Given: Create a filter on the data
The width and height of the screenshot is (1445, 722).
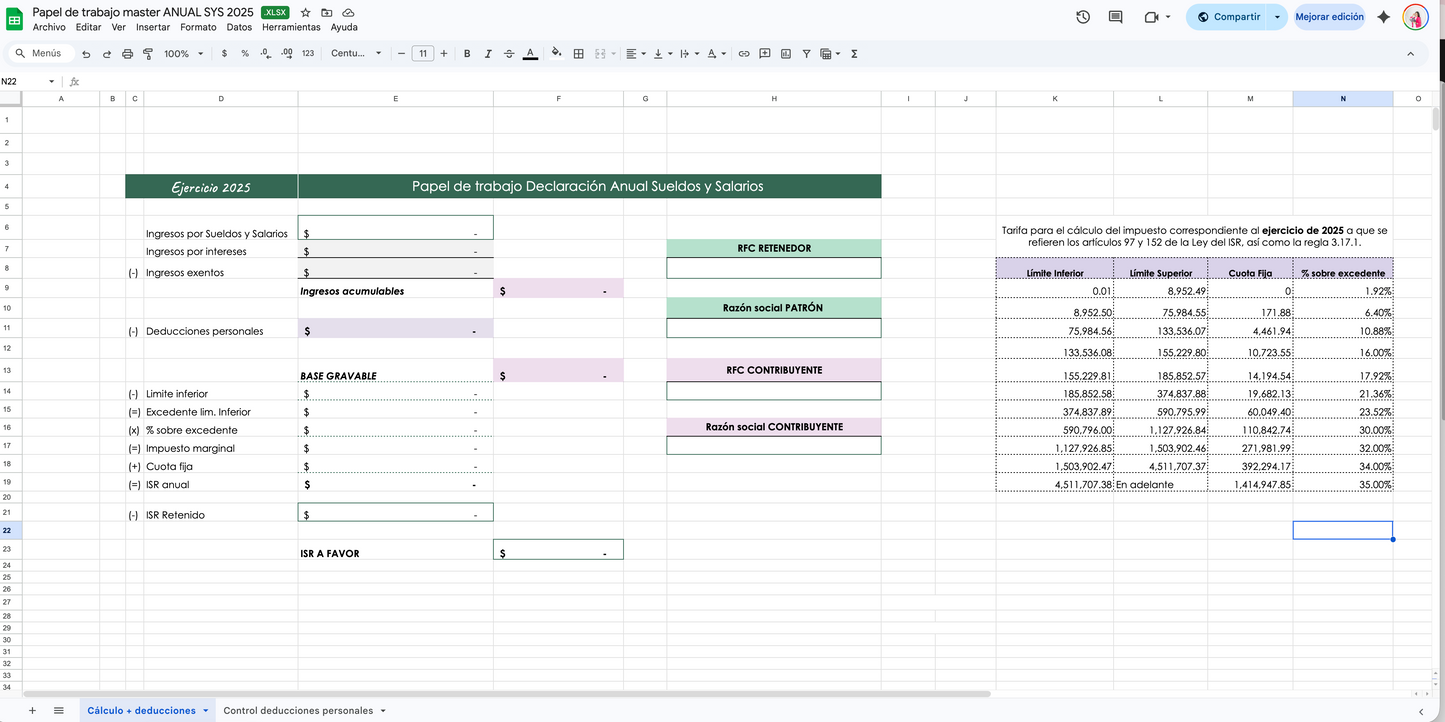Looking at the screenshot, I should click(806, 53).
